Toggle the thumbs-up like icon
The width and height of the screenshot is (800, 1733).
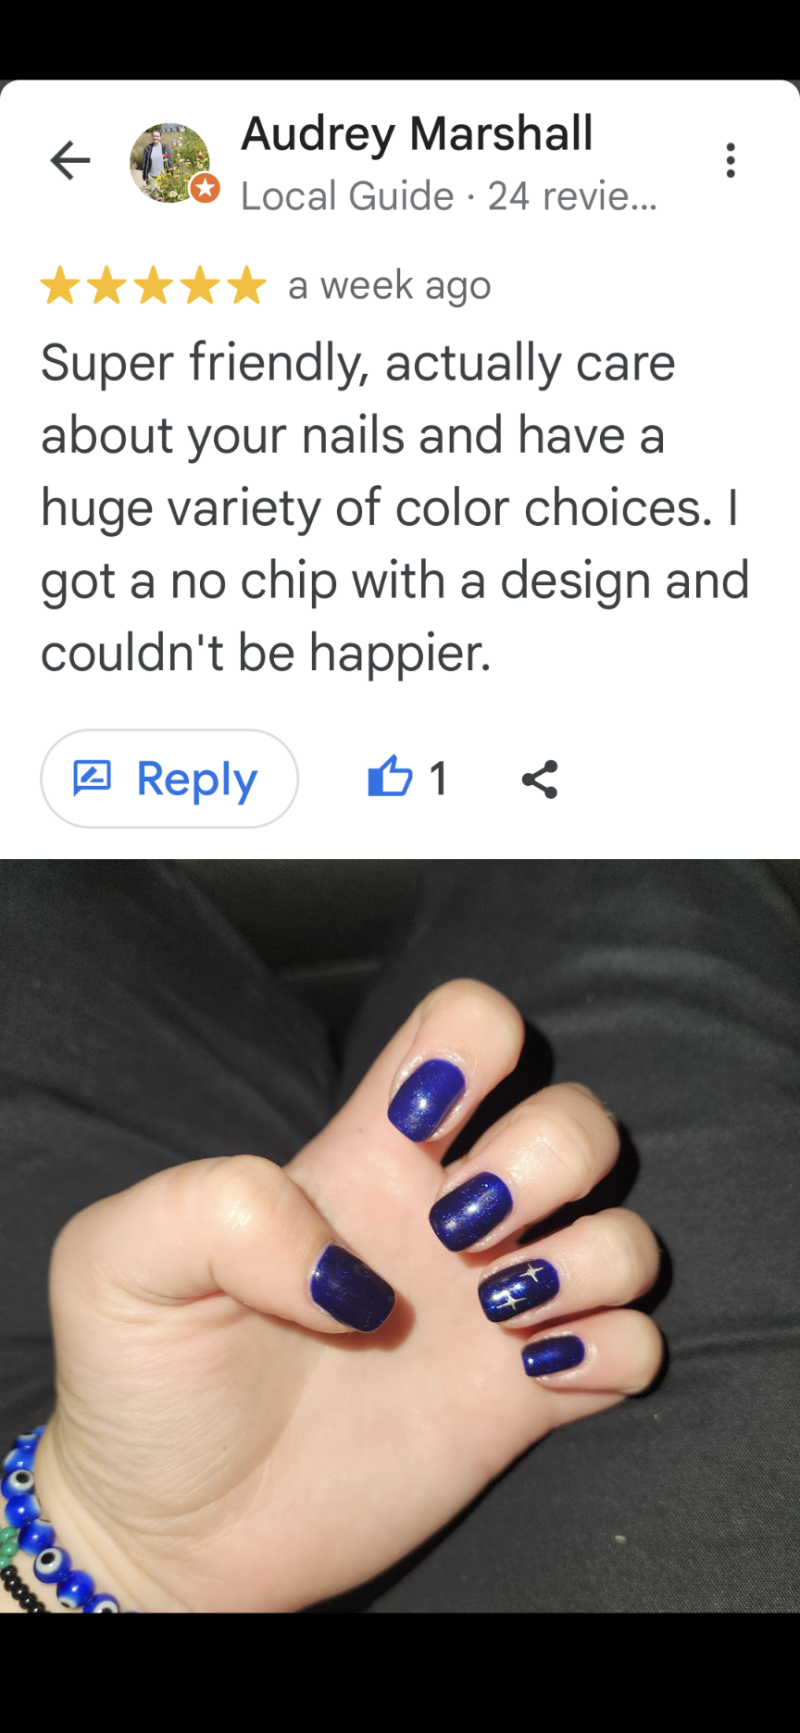point(390,777)
